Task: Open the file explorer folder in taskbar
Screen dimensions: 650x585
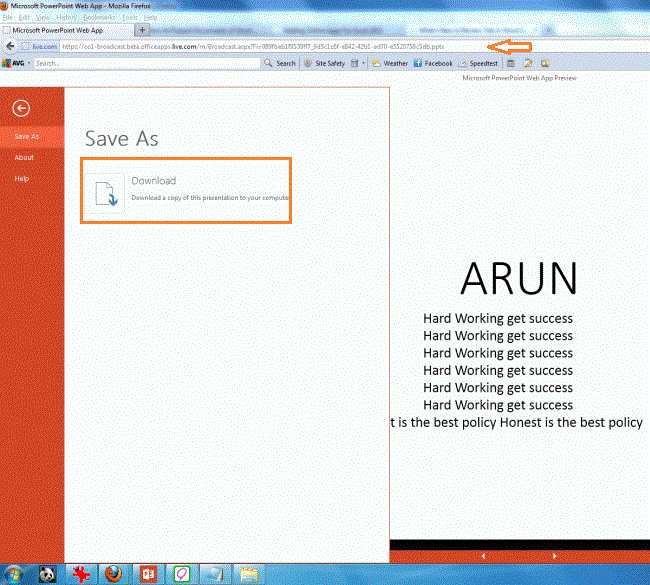Action: click(249, 574)
